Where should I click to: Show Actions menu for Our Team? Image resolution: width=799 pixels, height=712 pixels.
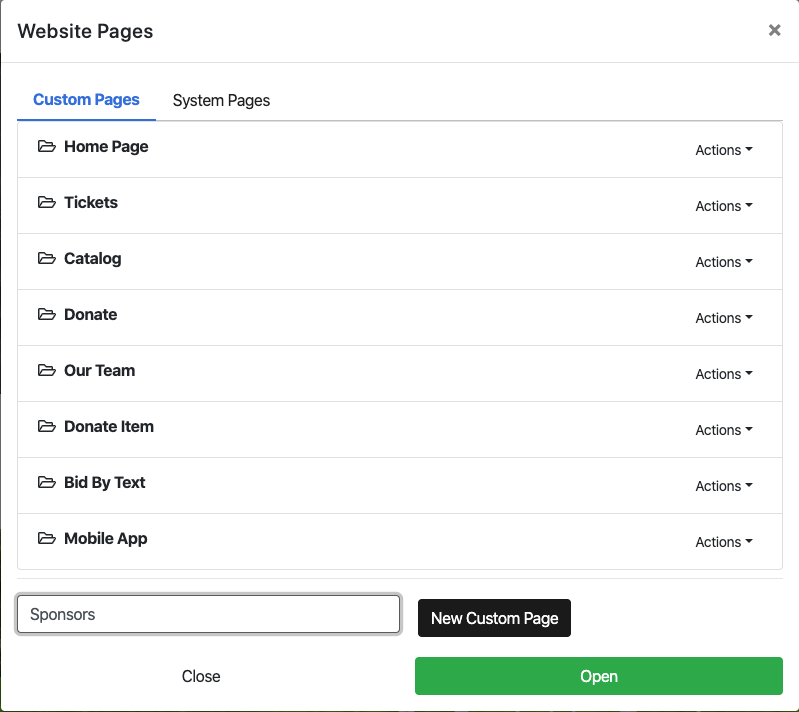723,374
